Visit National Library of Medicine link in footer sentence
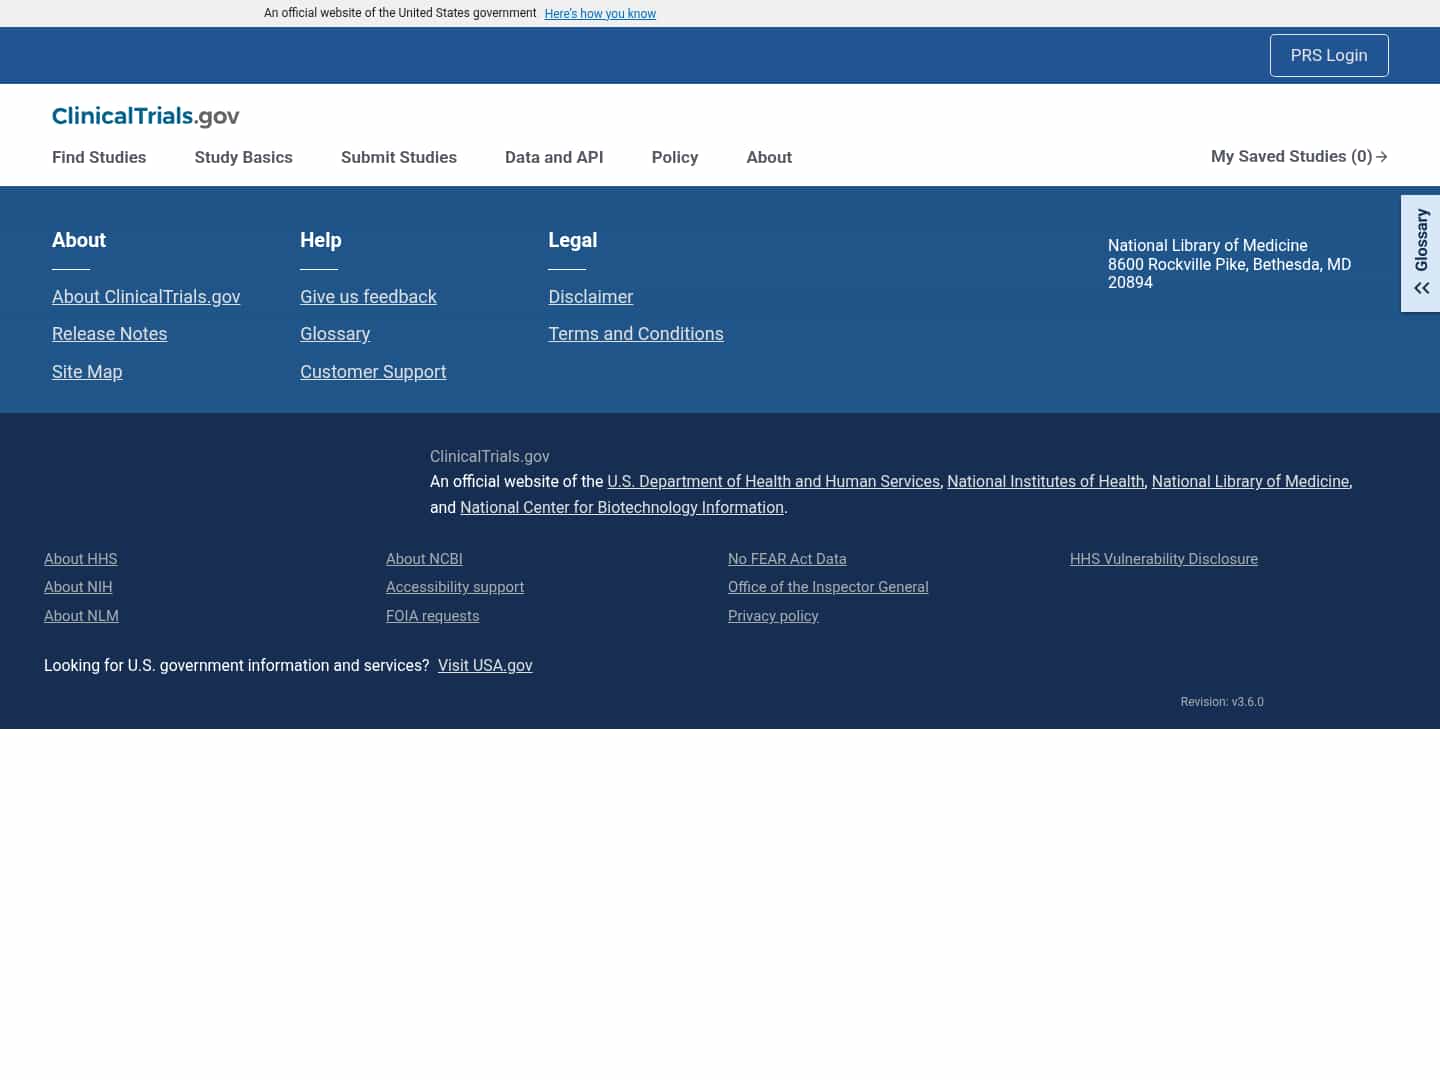 [x=1250, y=481]
